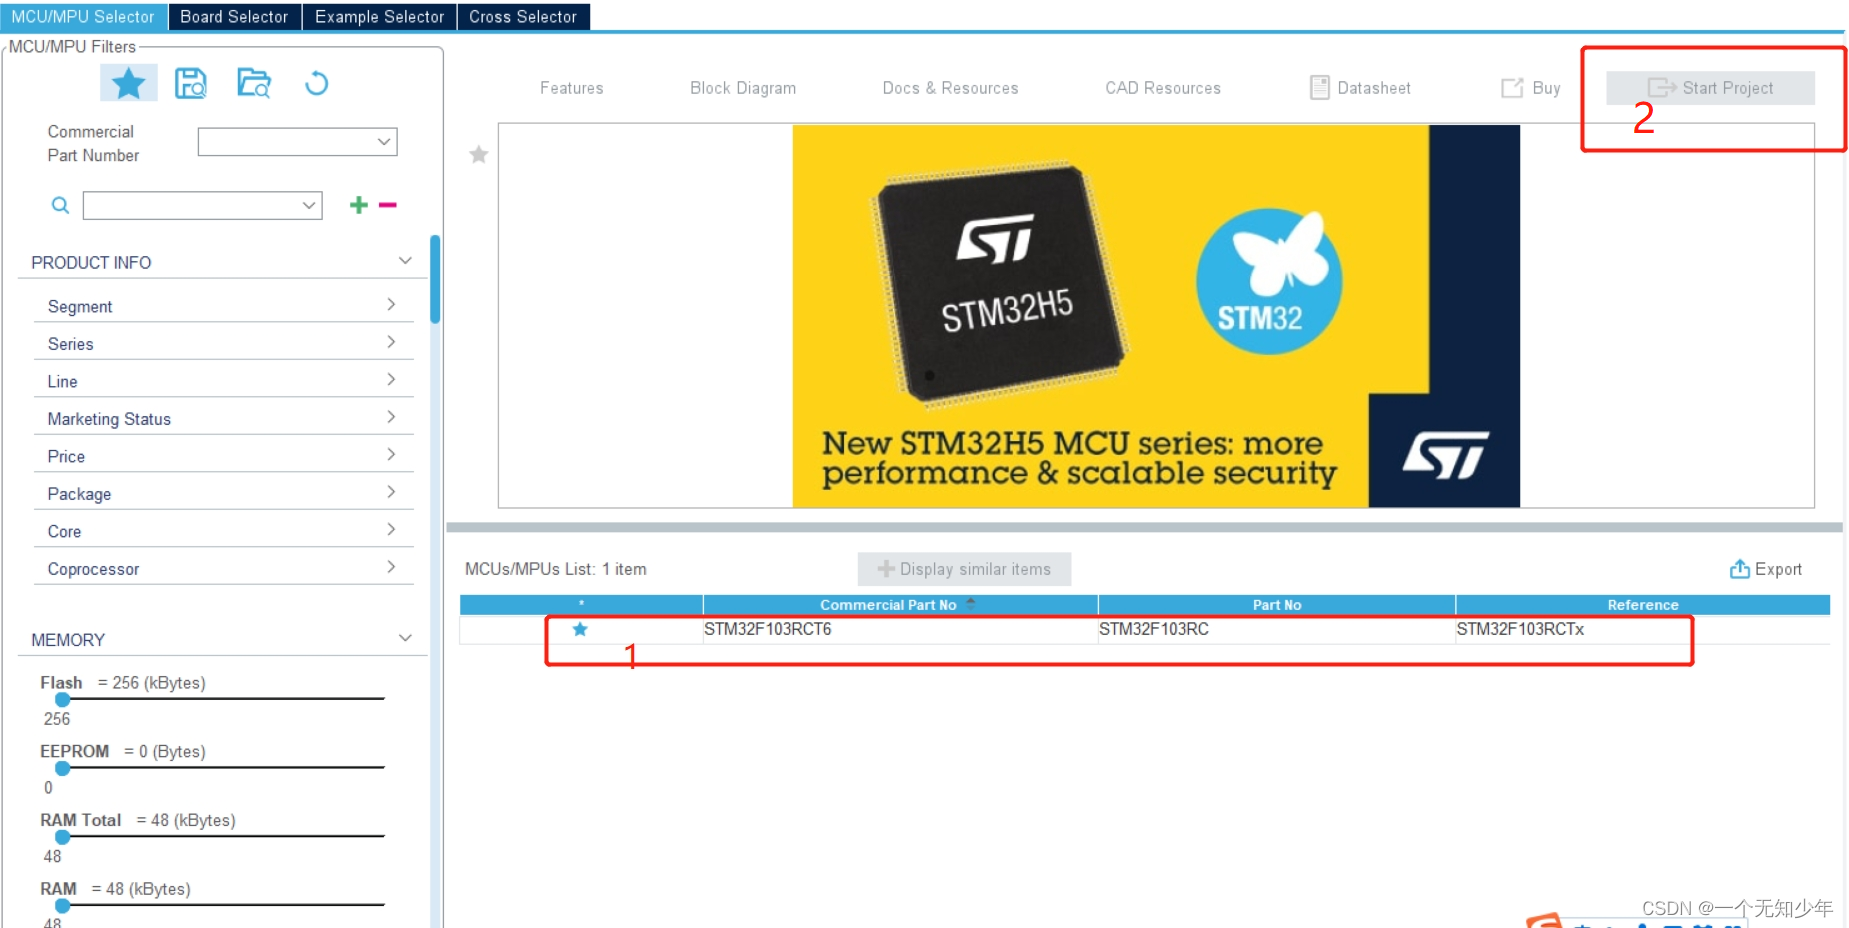
Task: Click the RAM Total slider handle
Action: (62, 837)
